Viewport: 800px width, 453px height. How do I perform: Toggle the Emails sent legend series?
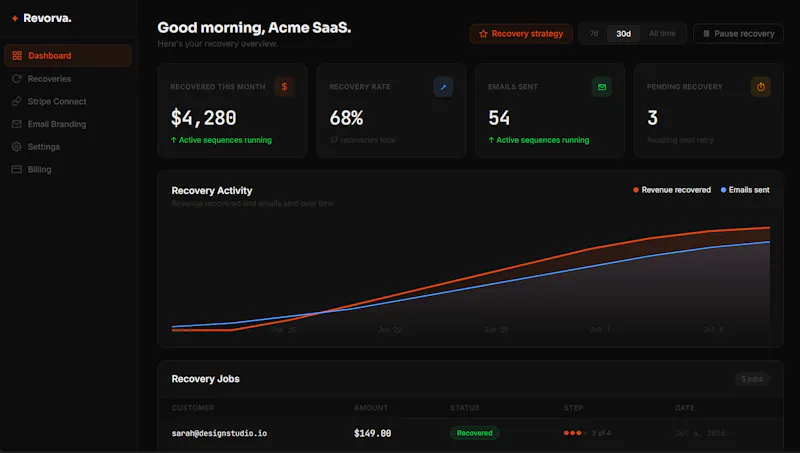[745, 190]
